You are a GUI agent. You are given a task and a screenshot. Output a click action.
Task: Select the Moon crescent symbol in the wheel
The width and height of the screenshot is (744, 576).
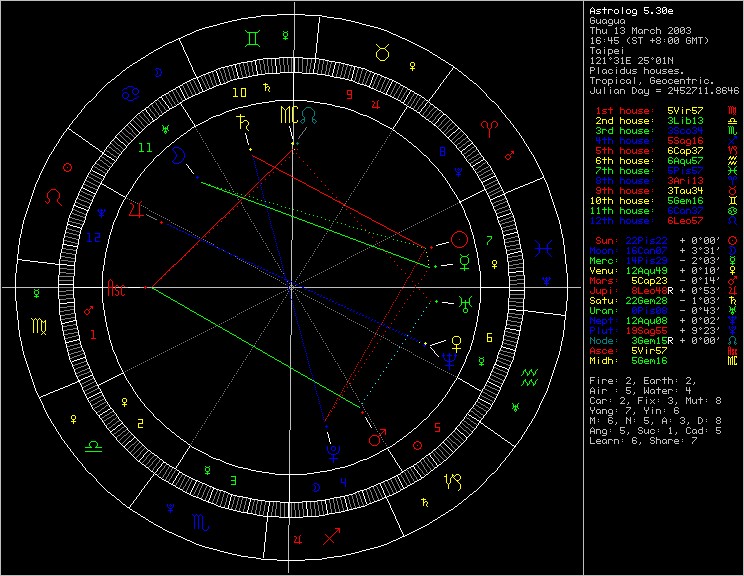click(x=177, y=156)
